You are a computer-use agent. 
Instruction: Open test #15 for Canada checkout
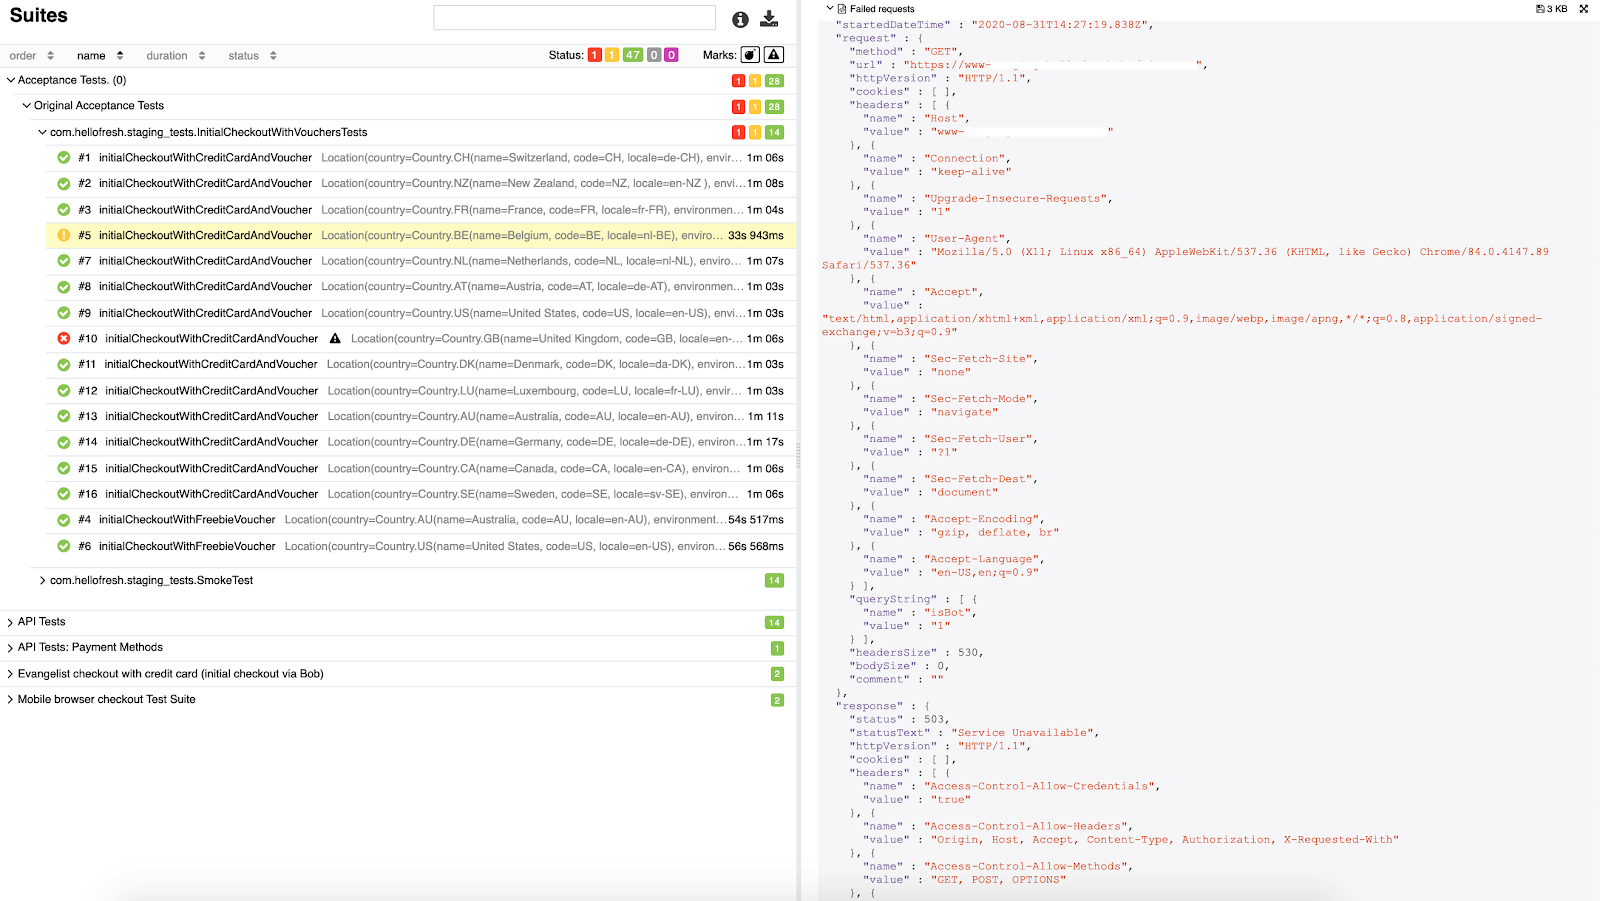tap(421, 469)
